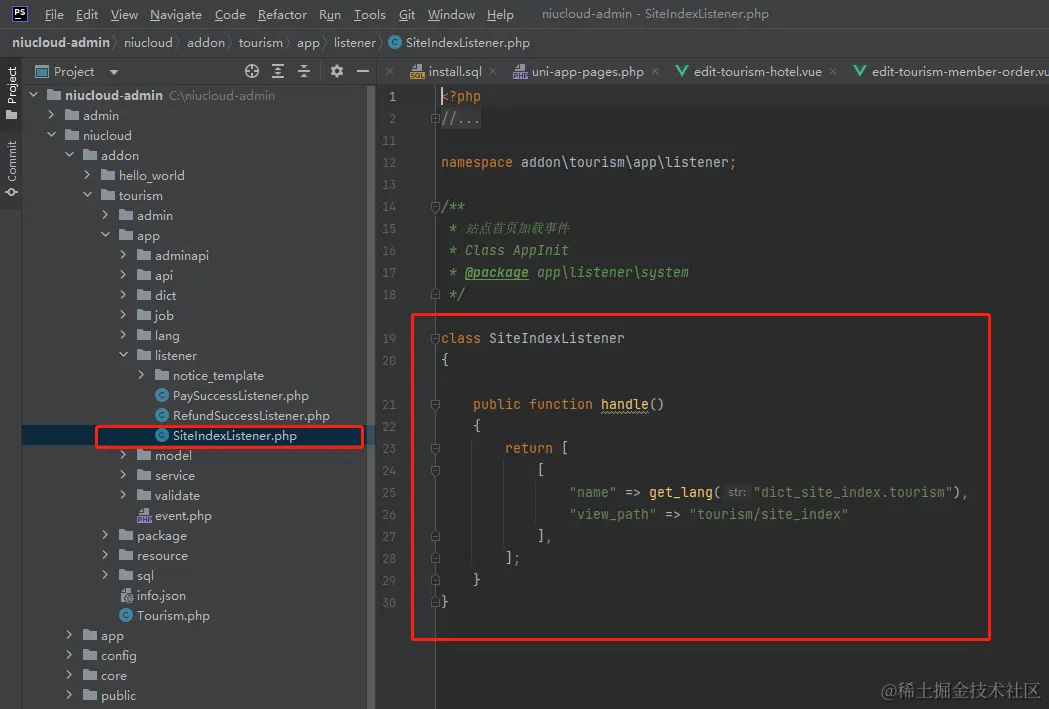Click the @package tag in the doc comment
The image size is (1049, 709).
coord(496,272)
